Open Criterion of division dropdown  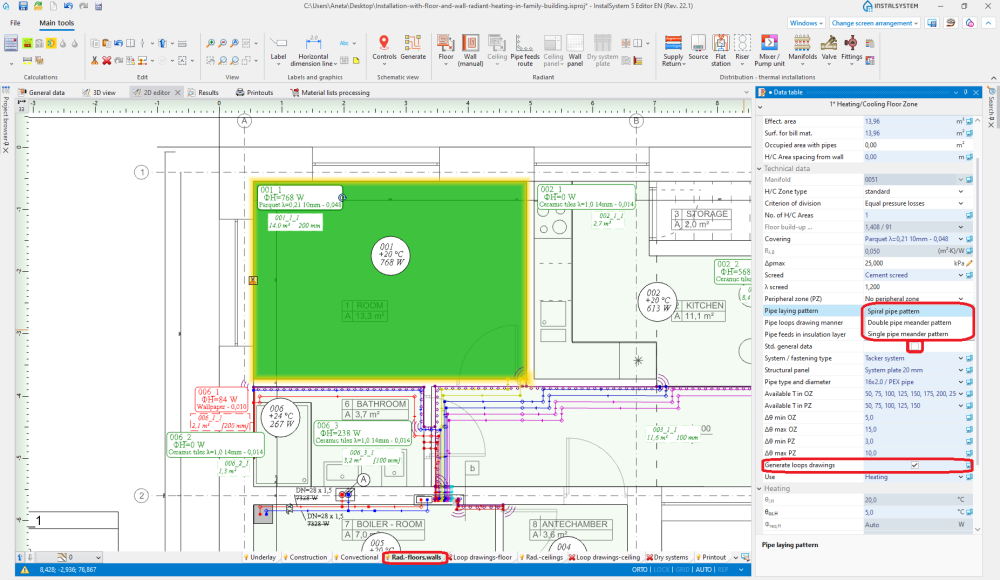[x=960, y=204]
